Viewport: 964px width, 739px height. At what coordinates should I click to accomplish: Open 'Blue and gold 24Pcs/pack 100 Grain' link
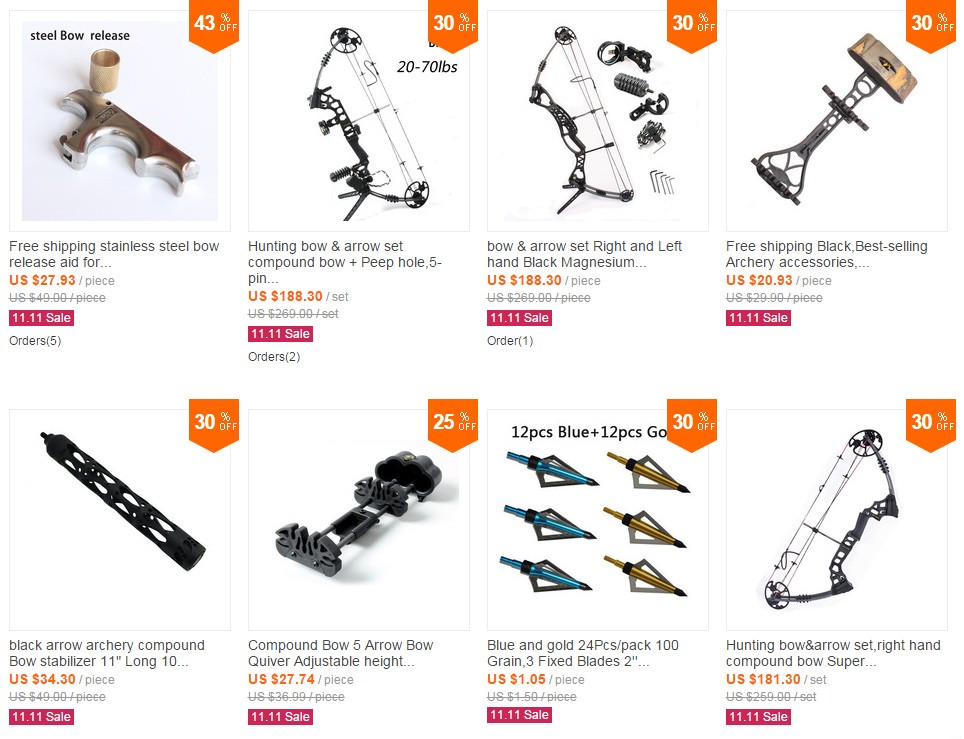point(583,653)
